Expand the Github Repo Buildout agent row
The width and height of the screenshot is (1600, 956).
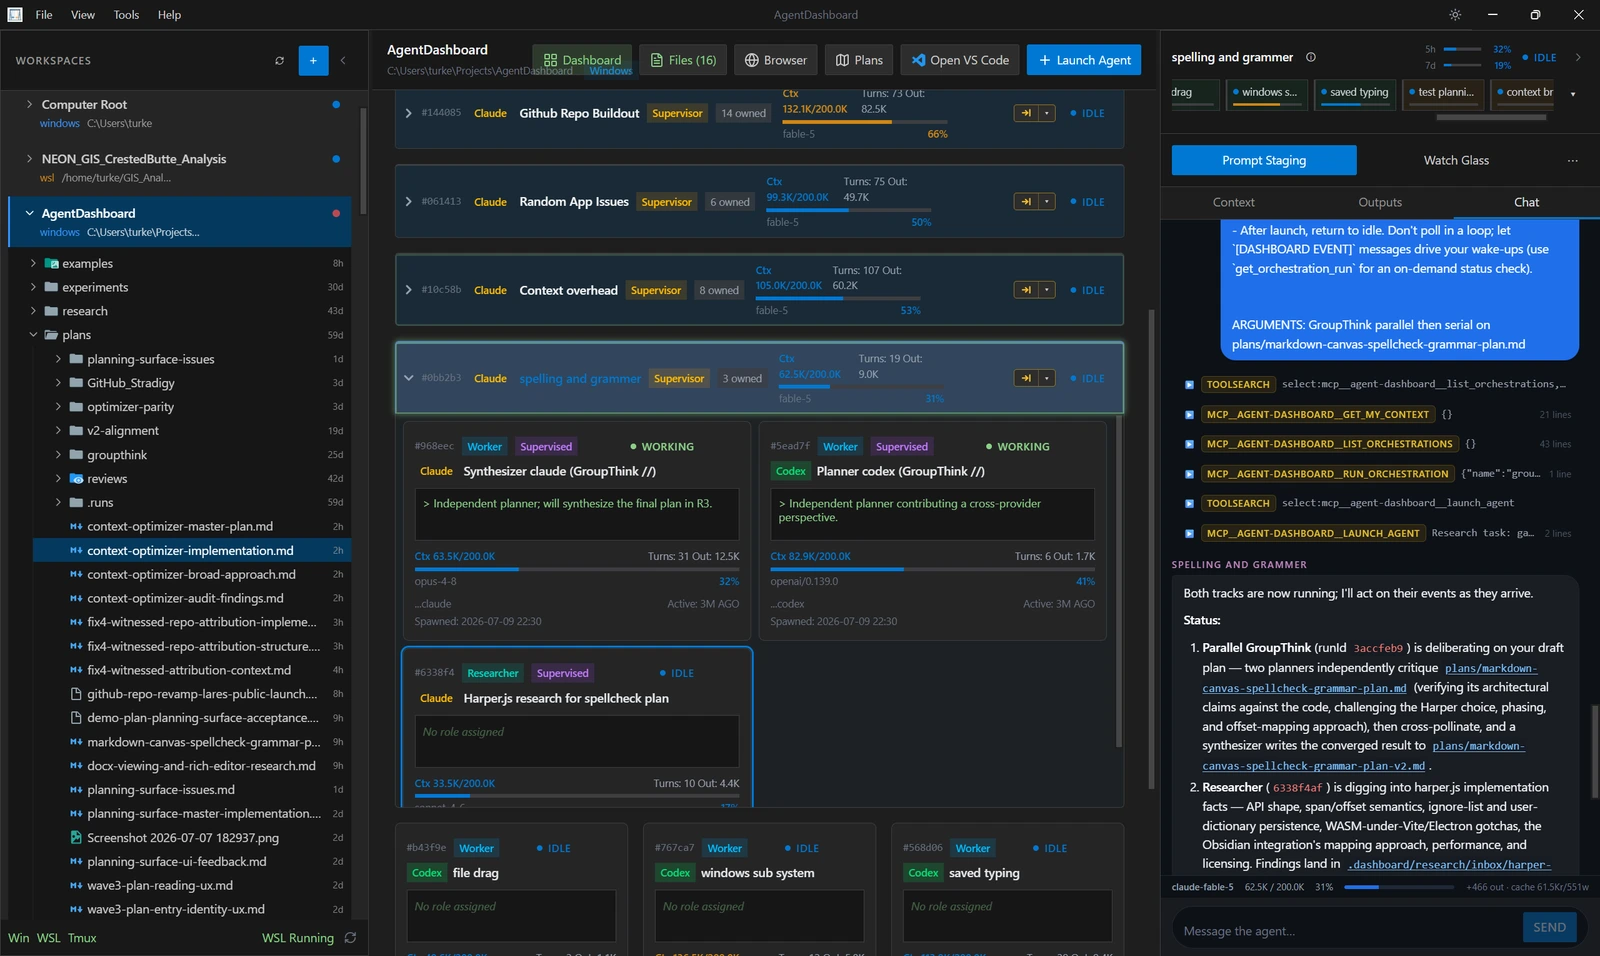click(x=408, y=113)
